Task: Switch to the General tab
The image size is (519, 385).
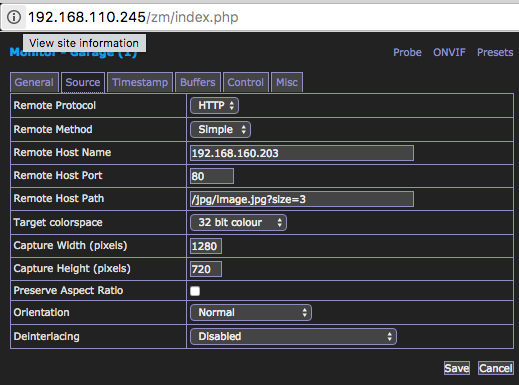Action: coord(34,82)
